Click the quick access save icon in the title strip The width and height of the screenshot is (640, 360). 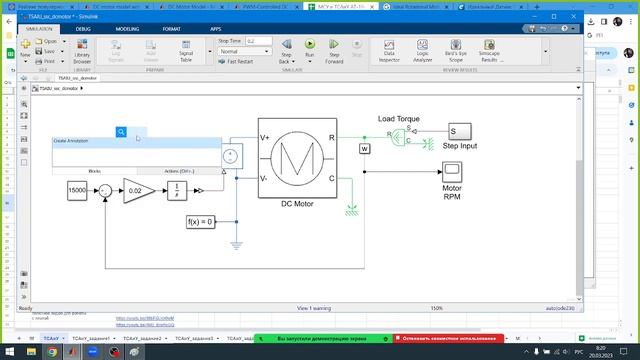tap(532, 29)
